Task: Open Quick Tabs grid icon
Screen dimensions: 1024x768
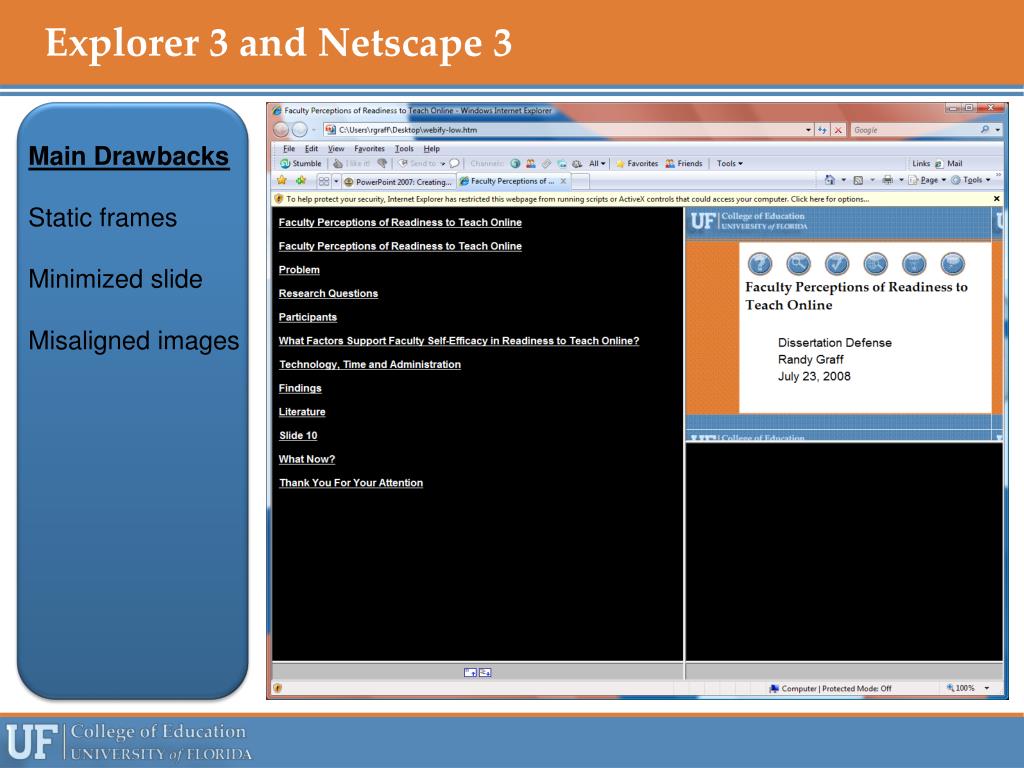Action: (x=324, y=181)
